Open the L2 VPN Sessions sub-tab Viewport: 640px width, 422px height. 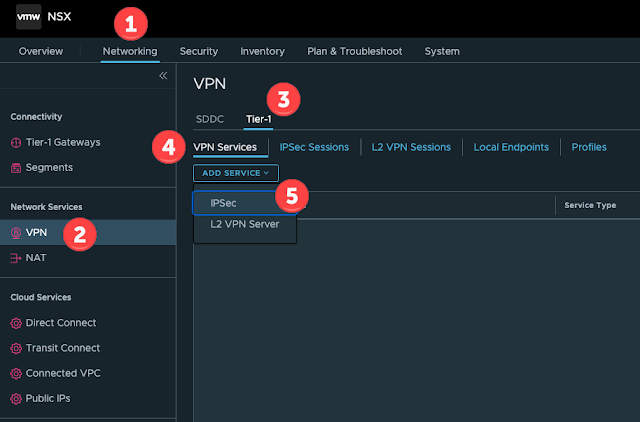tap(411, 147)
